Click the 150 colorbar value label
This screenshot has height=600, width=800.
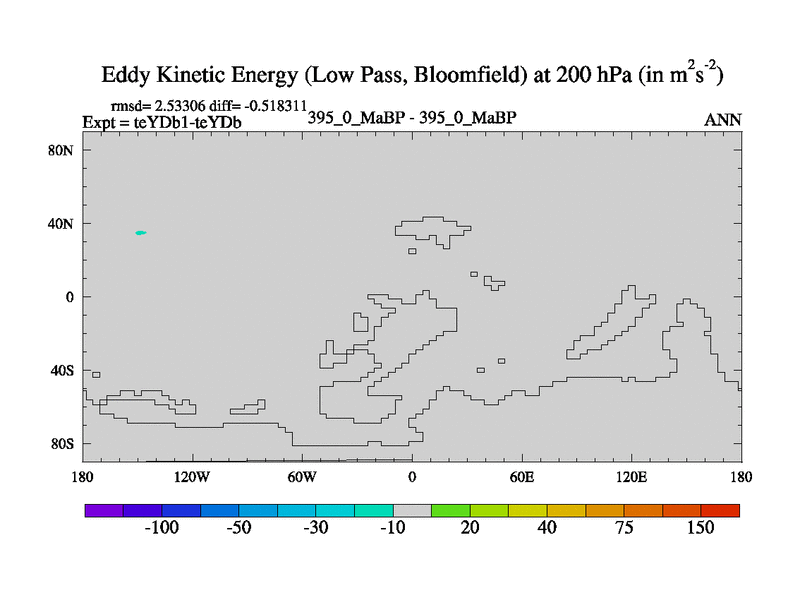click(700, 528)
